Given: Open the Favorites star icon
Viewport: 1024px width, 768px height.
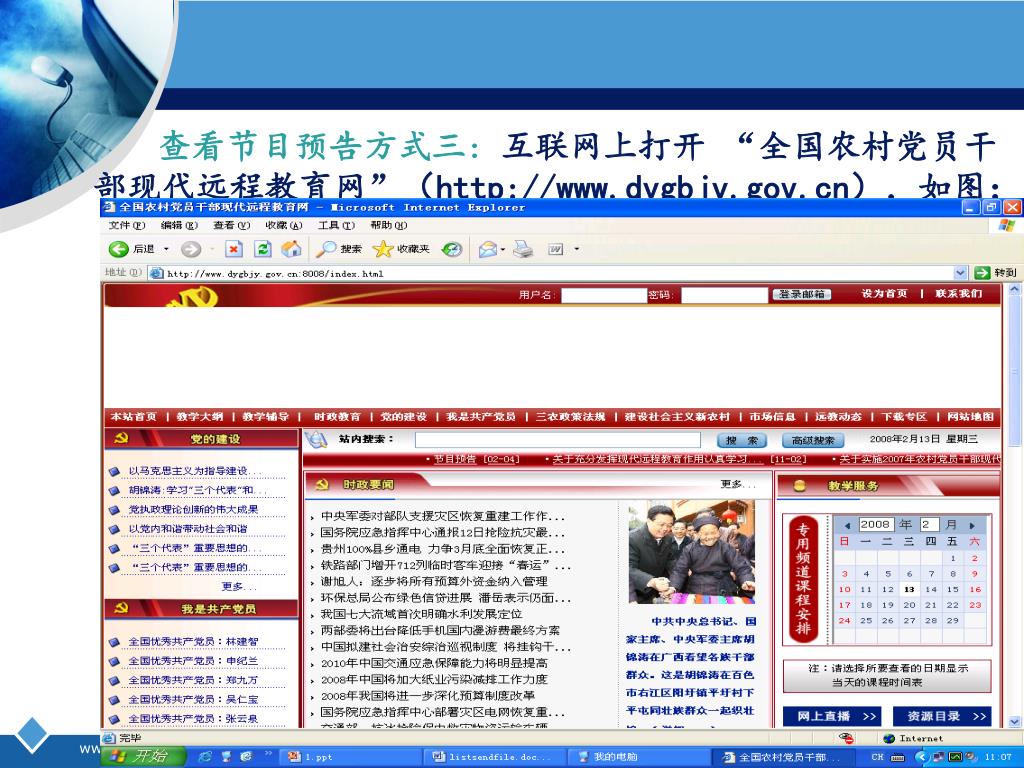Looking at the screenshot, I should pyautogui.click(x=383, y=249).
